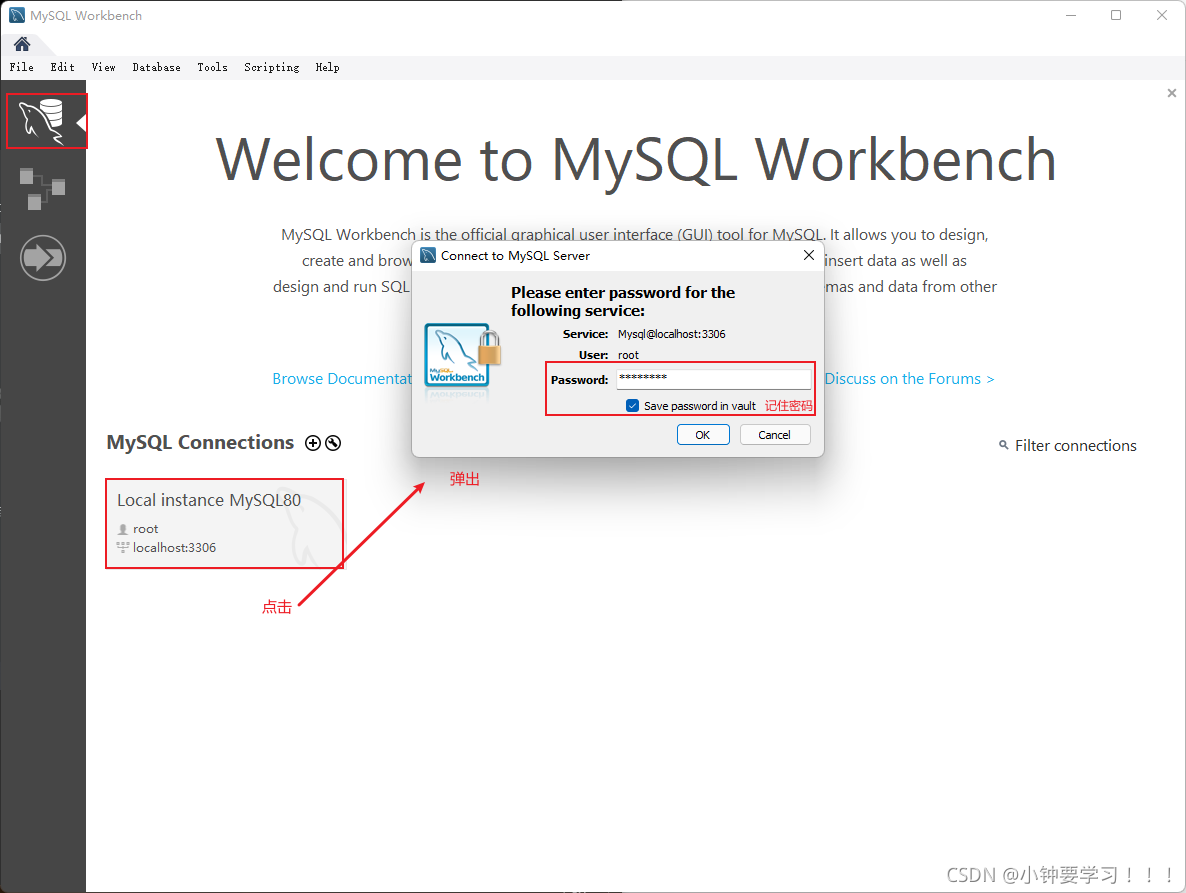Click into the Password input field
This screenshot has width=1186, height=893.
713,379
